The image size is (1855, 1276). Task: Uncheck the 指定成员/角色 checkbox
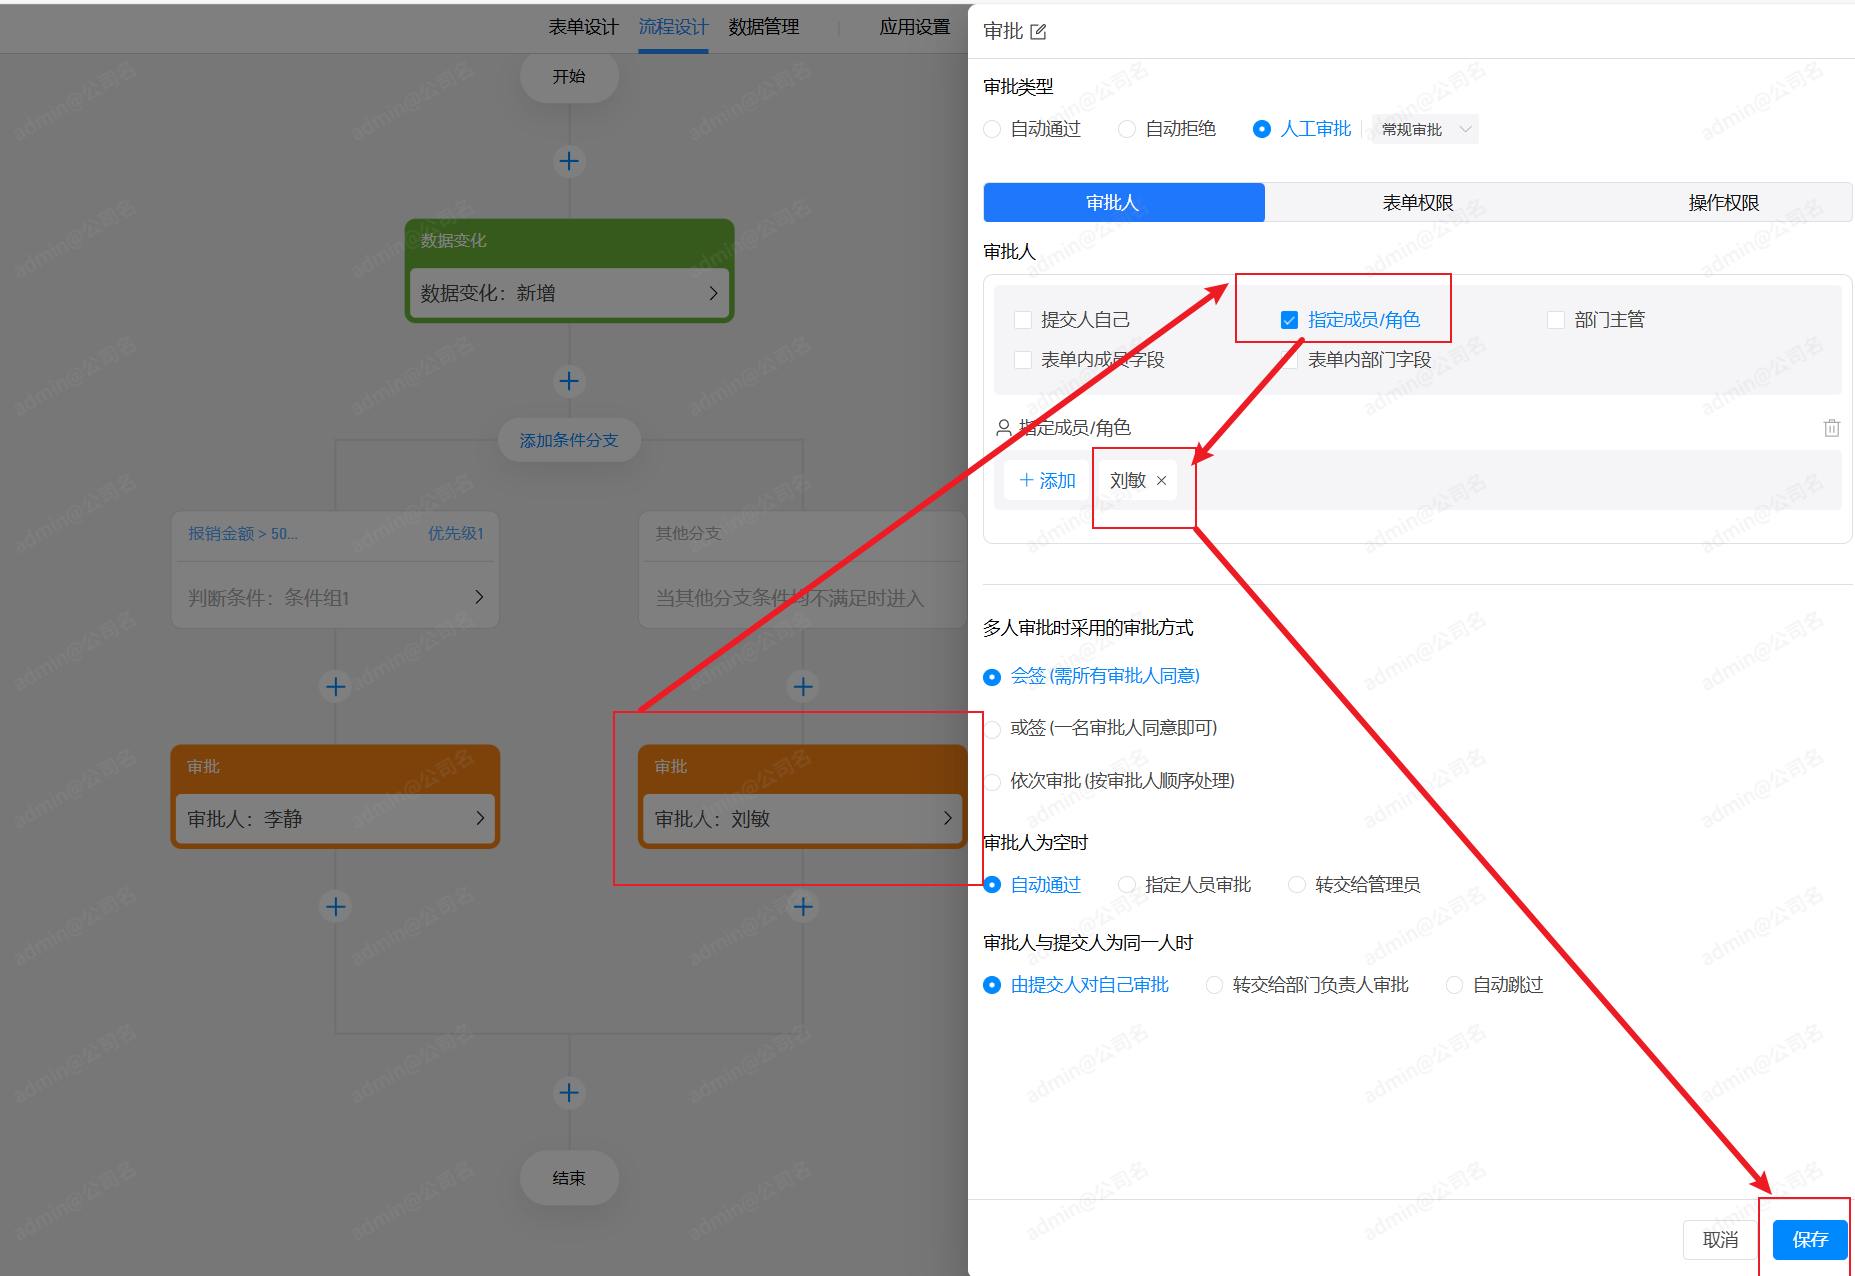pos(1289,320)
